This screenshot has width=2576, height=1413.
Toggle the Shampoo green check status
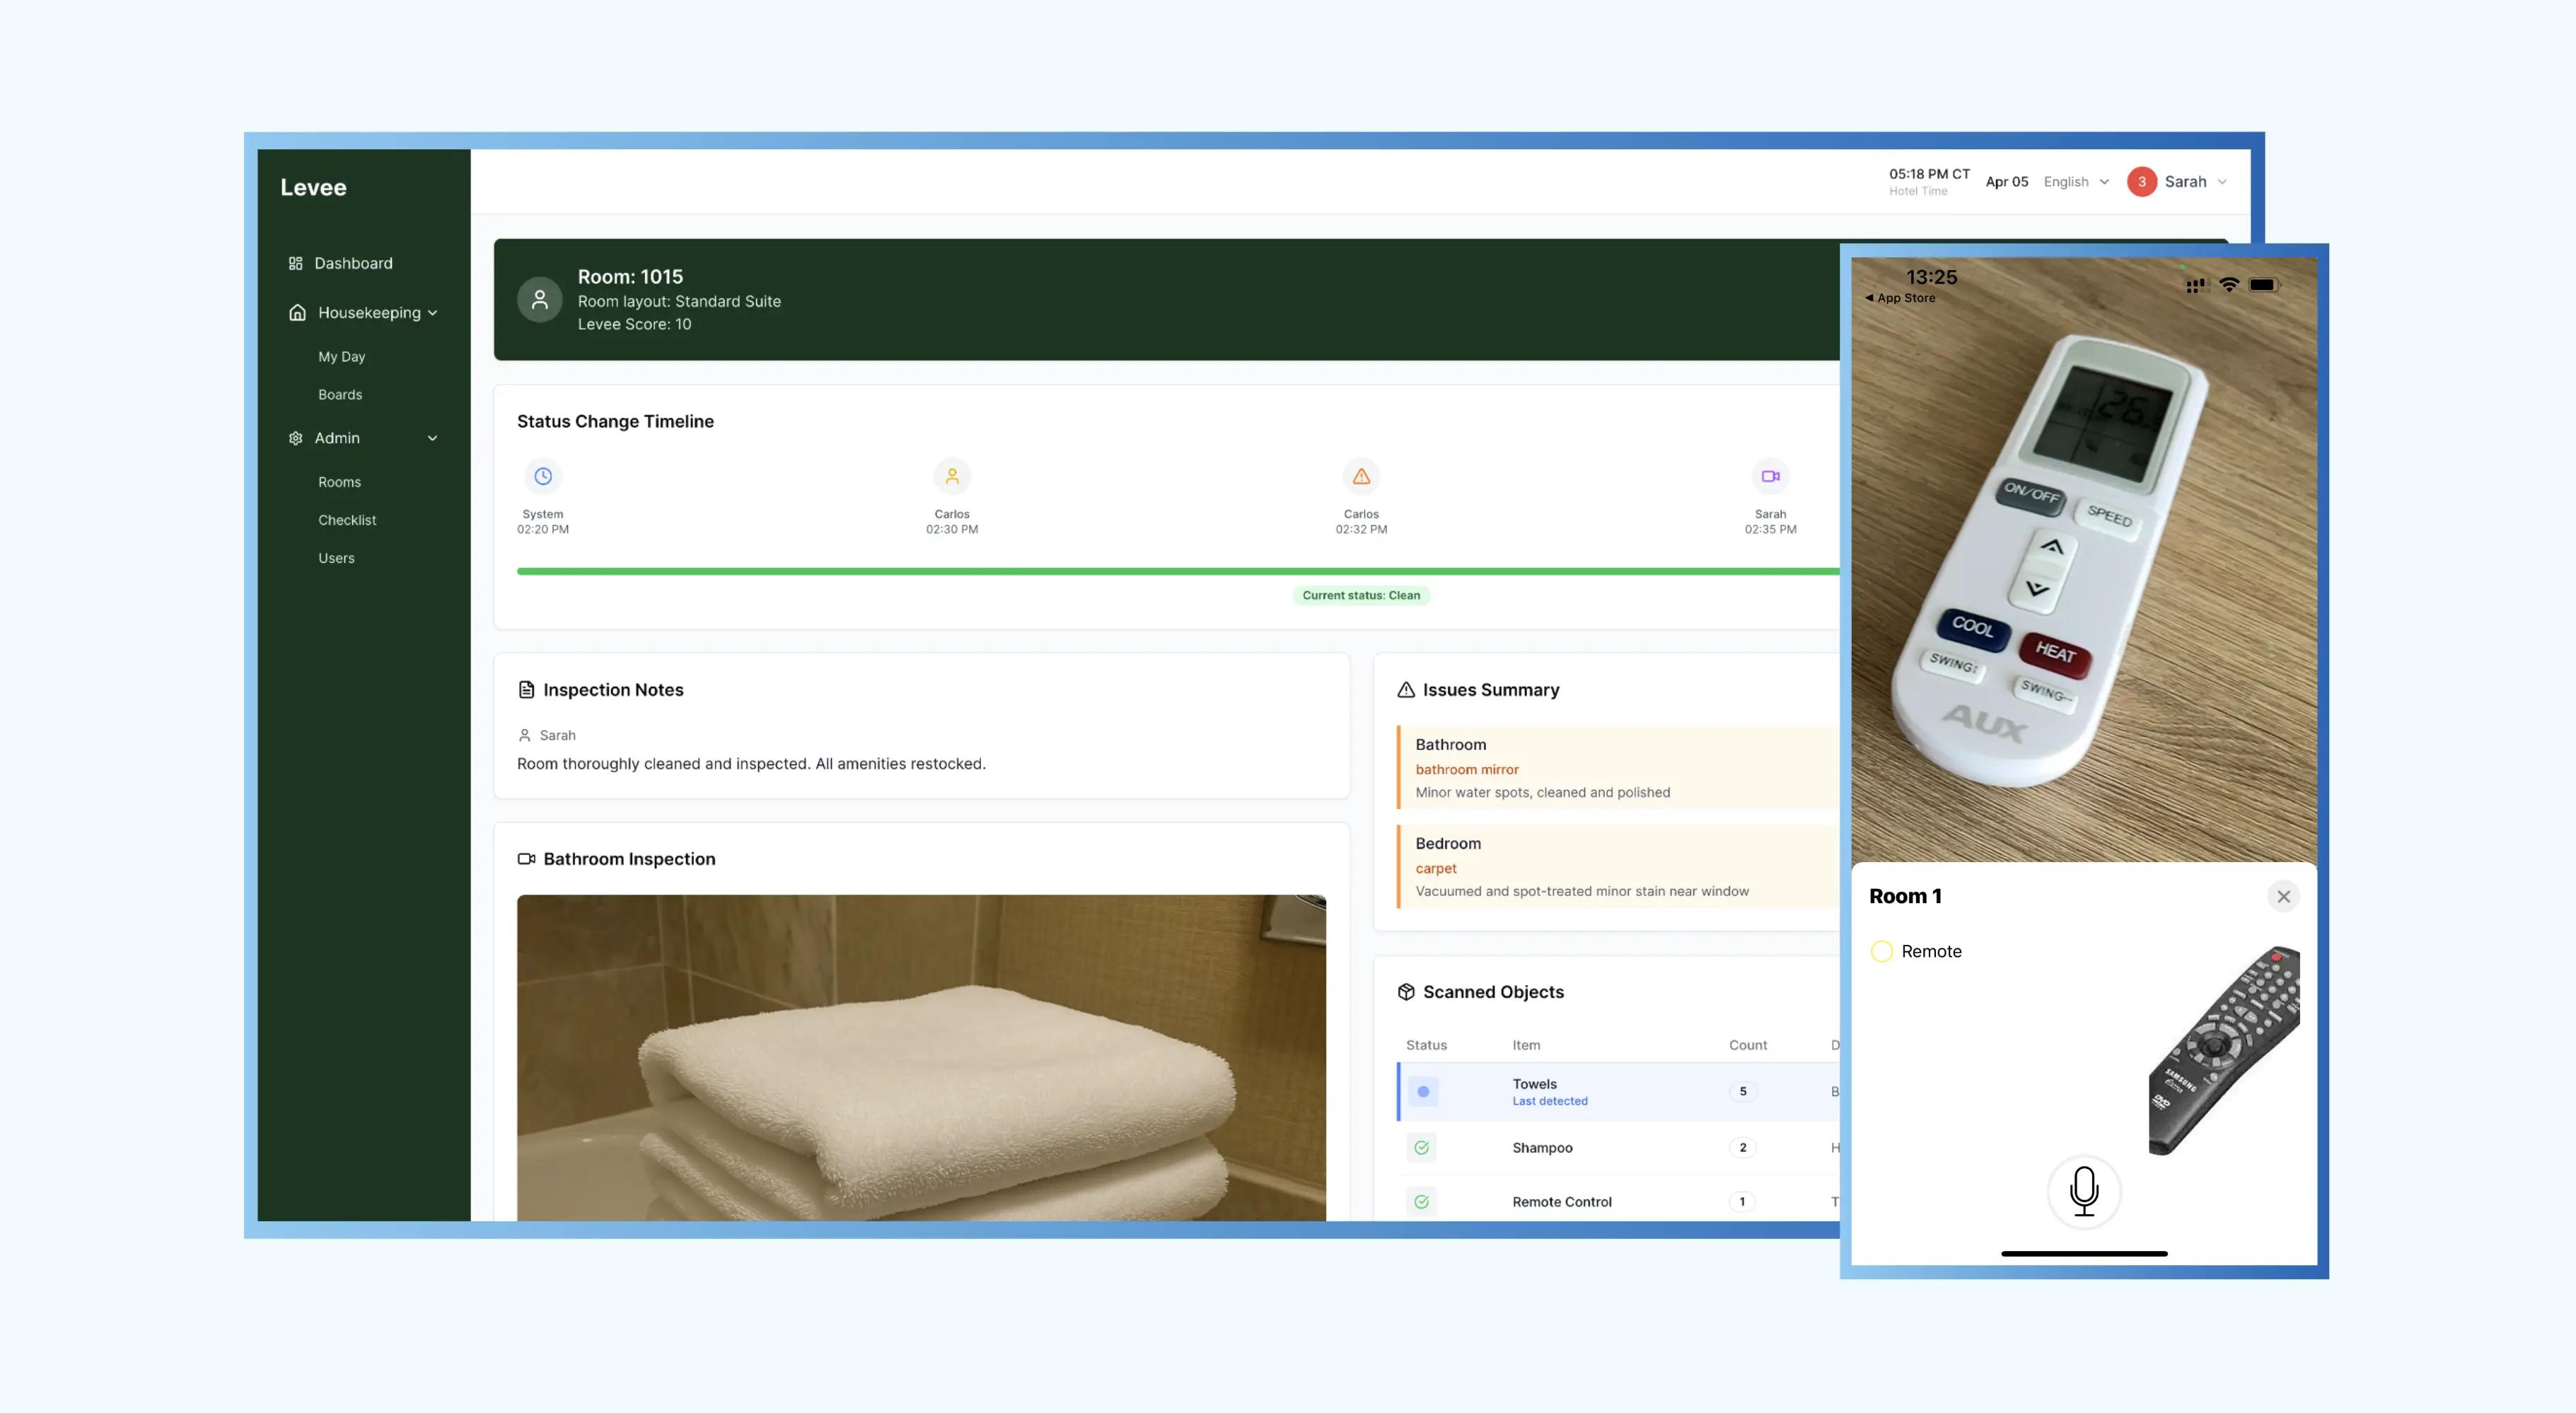point(1421,1147)
